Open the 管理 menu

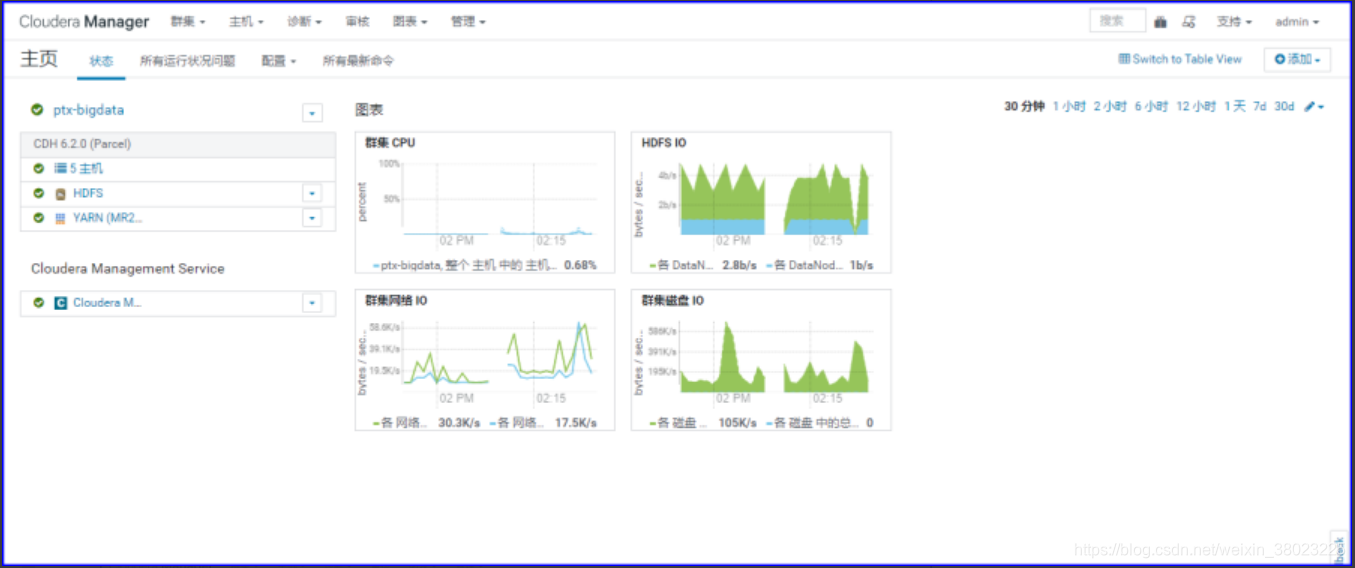pos(468,21)
